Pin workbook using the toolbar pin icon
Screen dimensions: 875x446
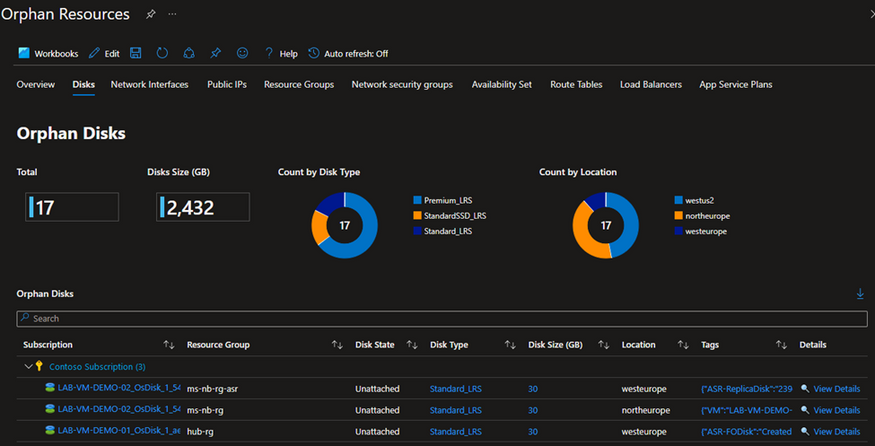coord(216,53)
